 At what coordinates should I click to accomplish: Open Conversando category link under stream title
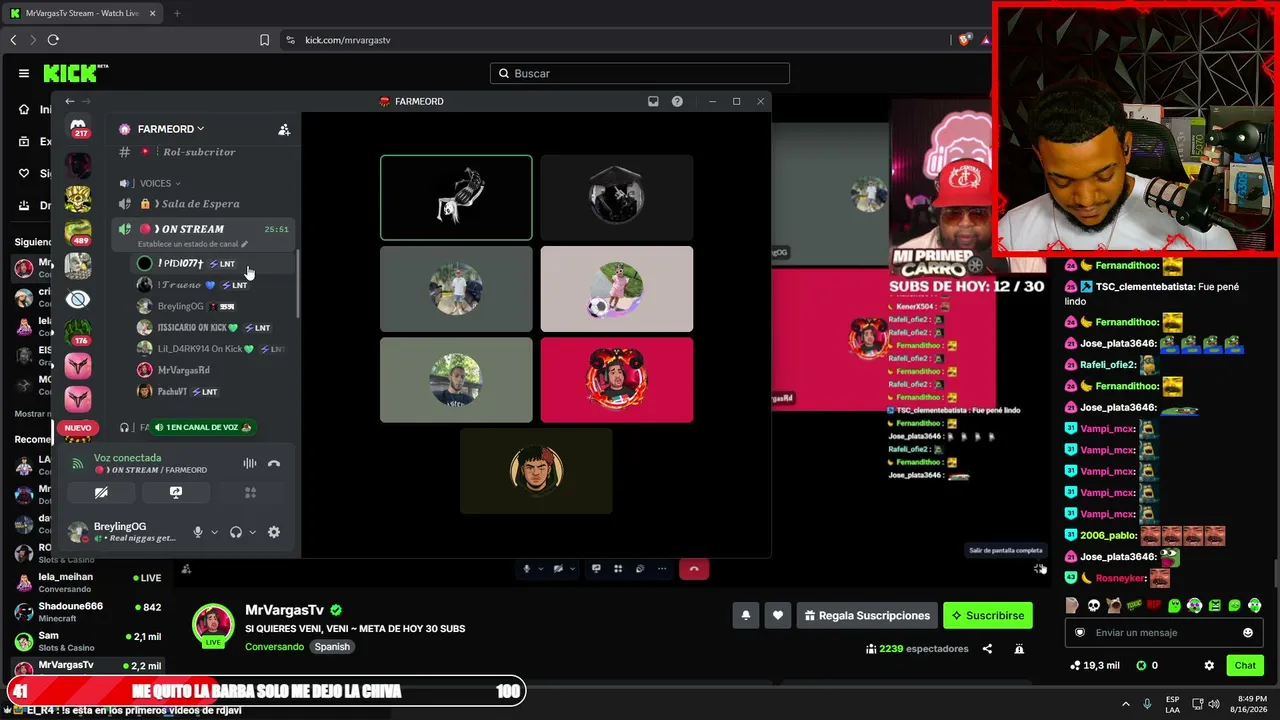click(274, 647)
